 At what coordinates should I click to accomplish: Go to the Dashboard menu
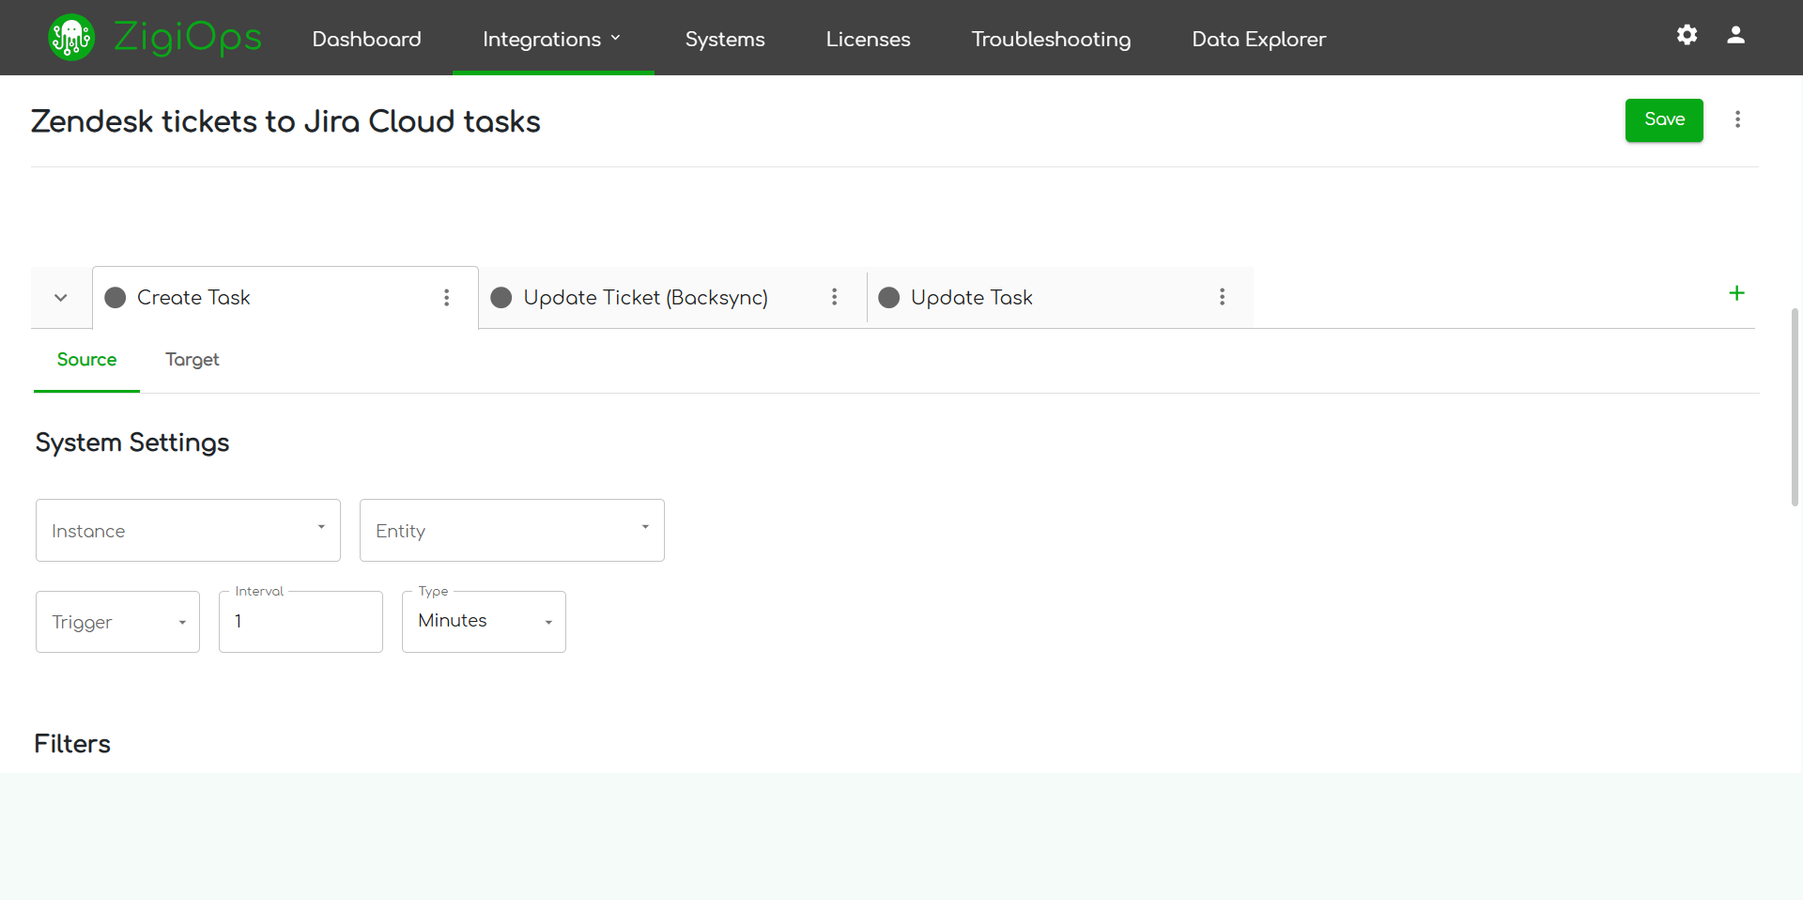pos(367,39)
